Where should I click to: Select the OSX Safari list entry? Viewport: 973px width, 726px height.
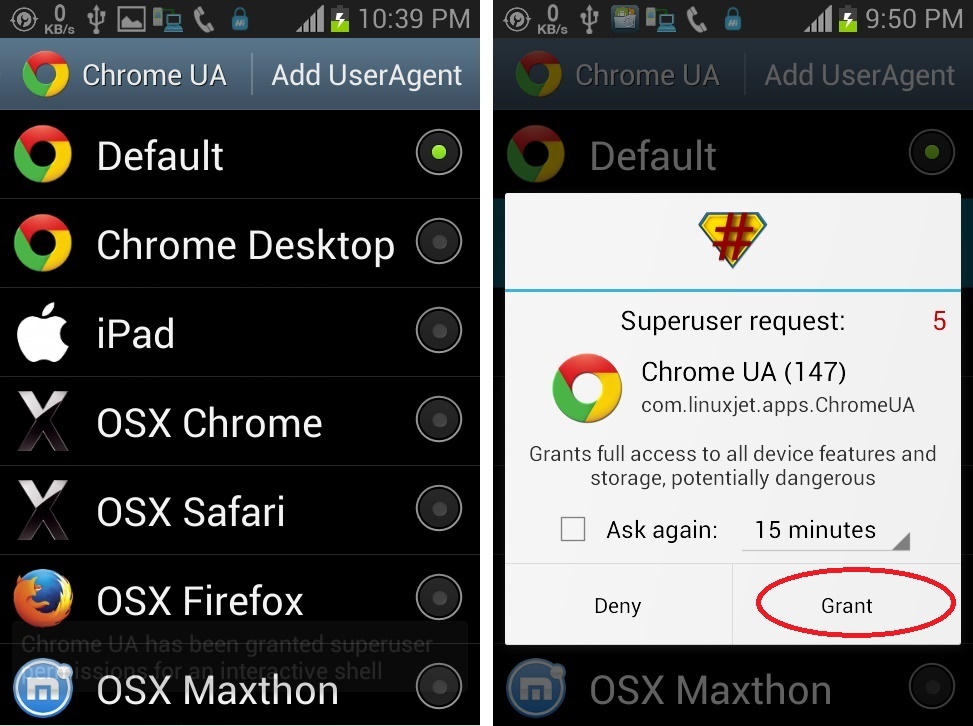pos(240,510)
